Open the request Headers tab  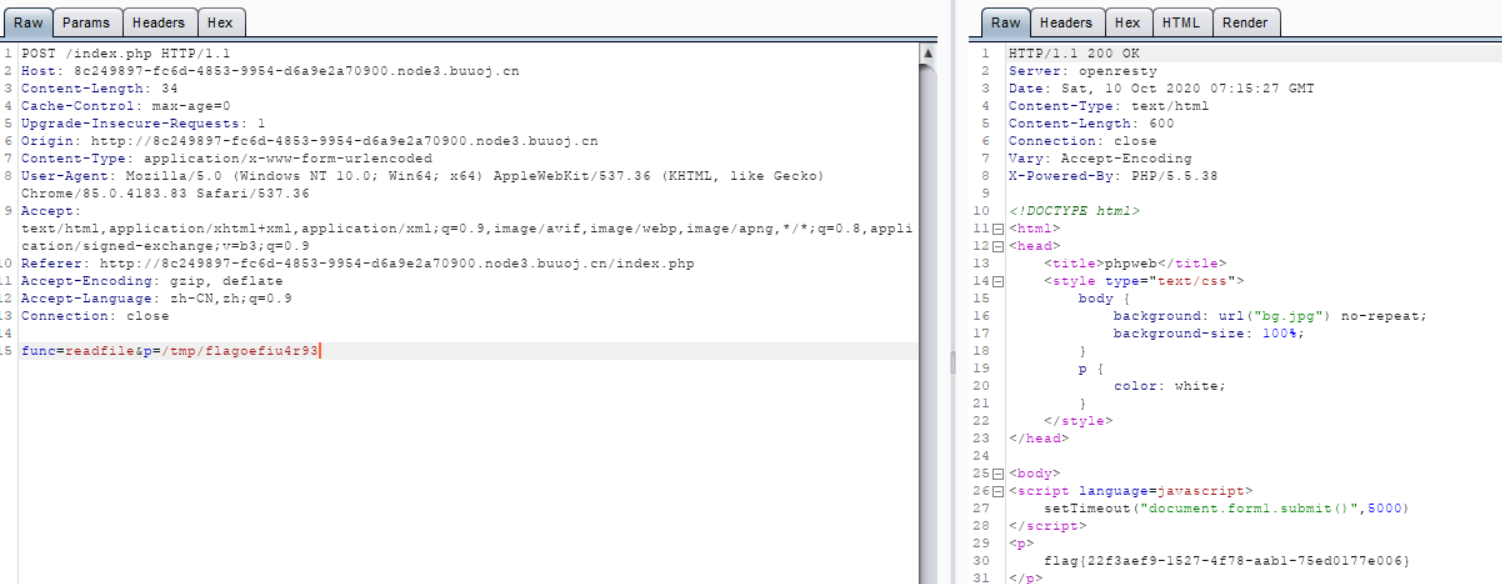click(x=159, y=22)
